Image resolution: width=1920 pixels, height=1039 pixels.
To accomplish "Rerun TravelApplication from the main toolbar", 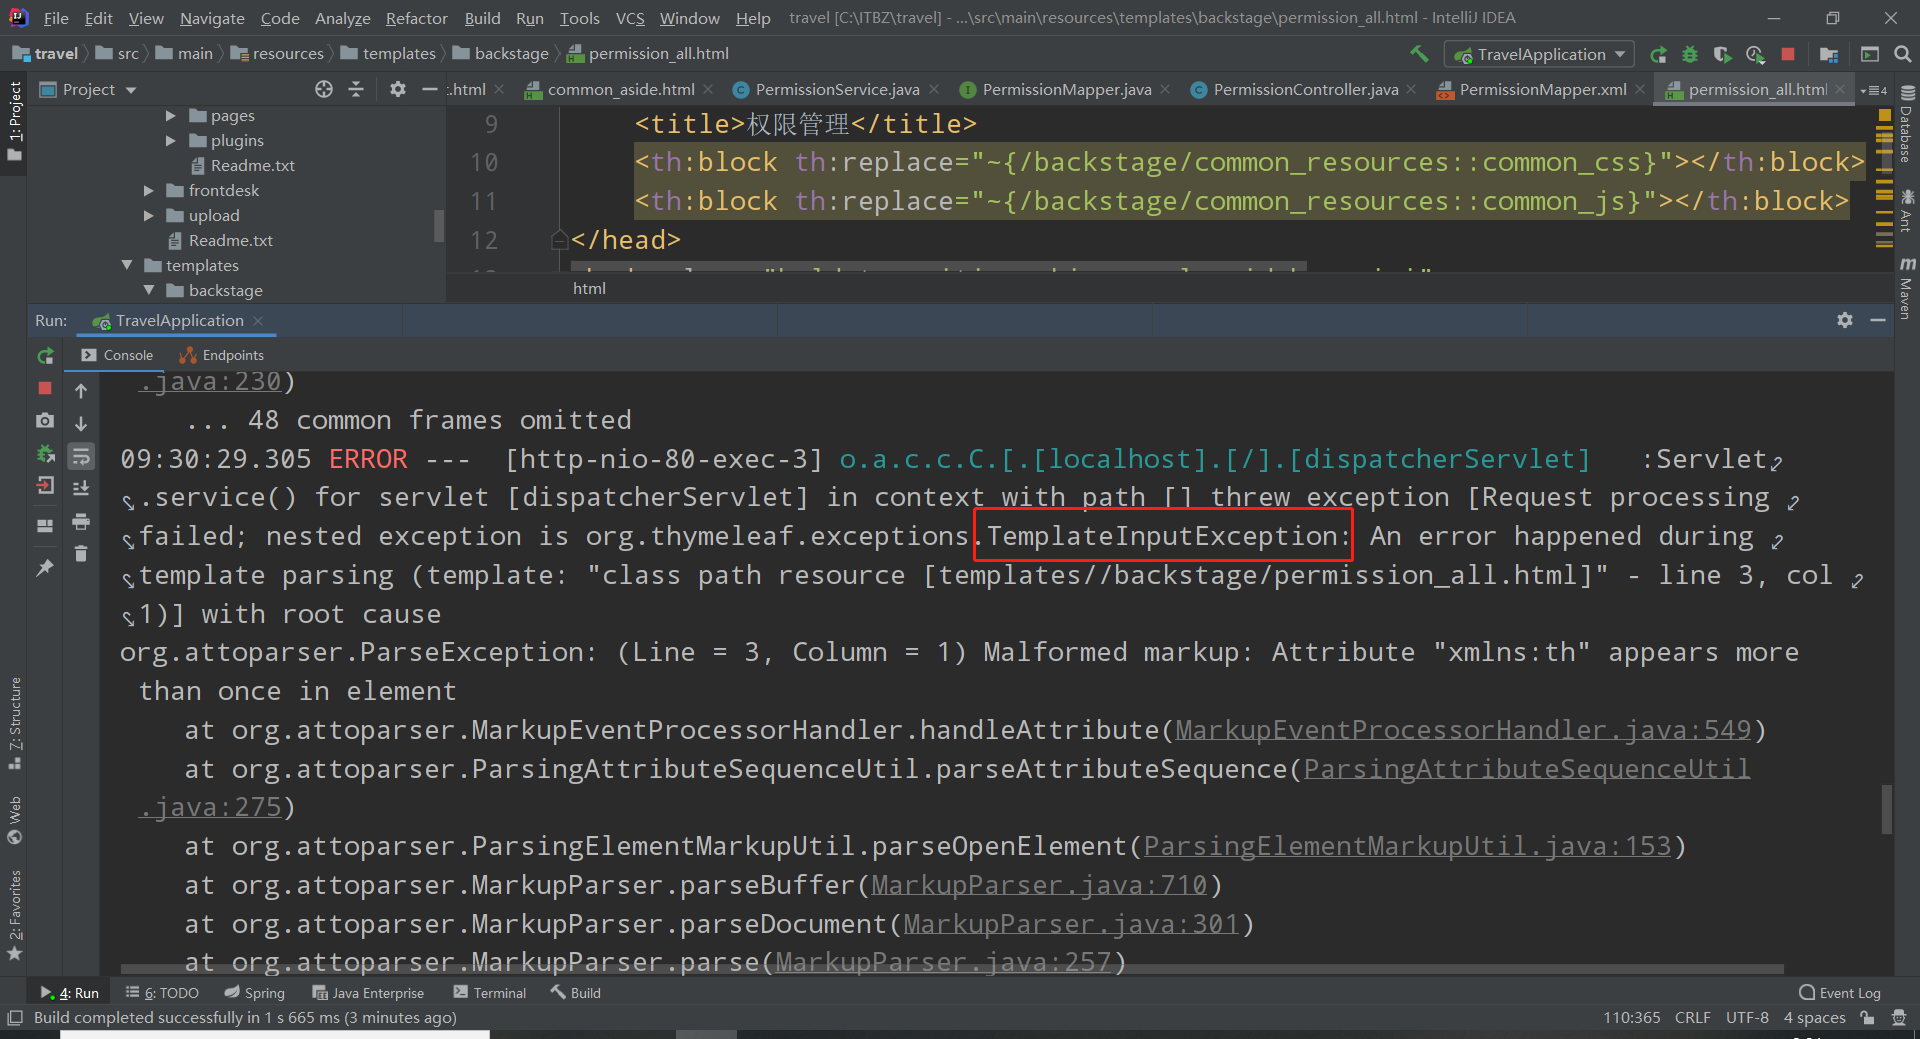I will (1658, 54).
